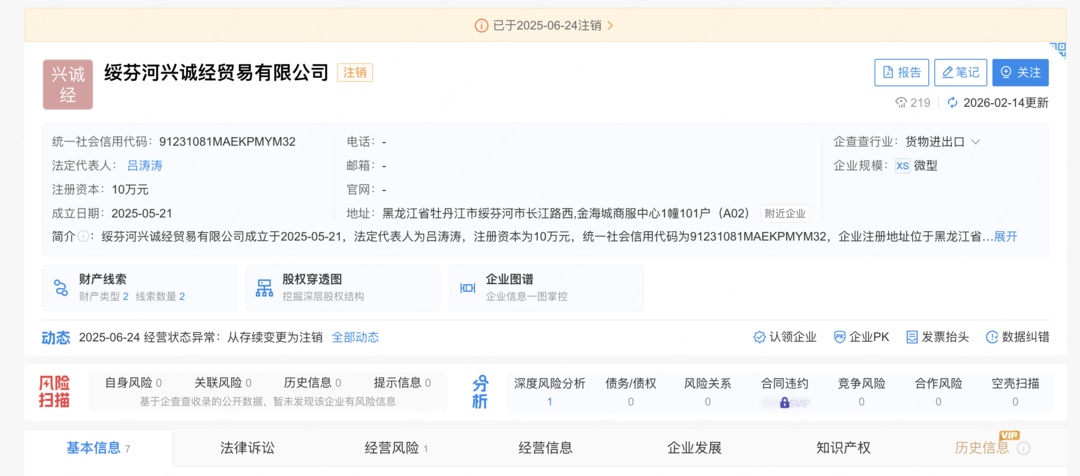Click the 兴诚经 company logo thumbnail
Image resolution: width=1080 pixels, height=476 pixels.
point(68,84)
